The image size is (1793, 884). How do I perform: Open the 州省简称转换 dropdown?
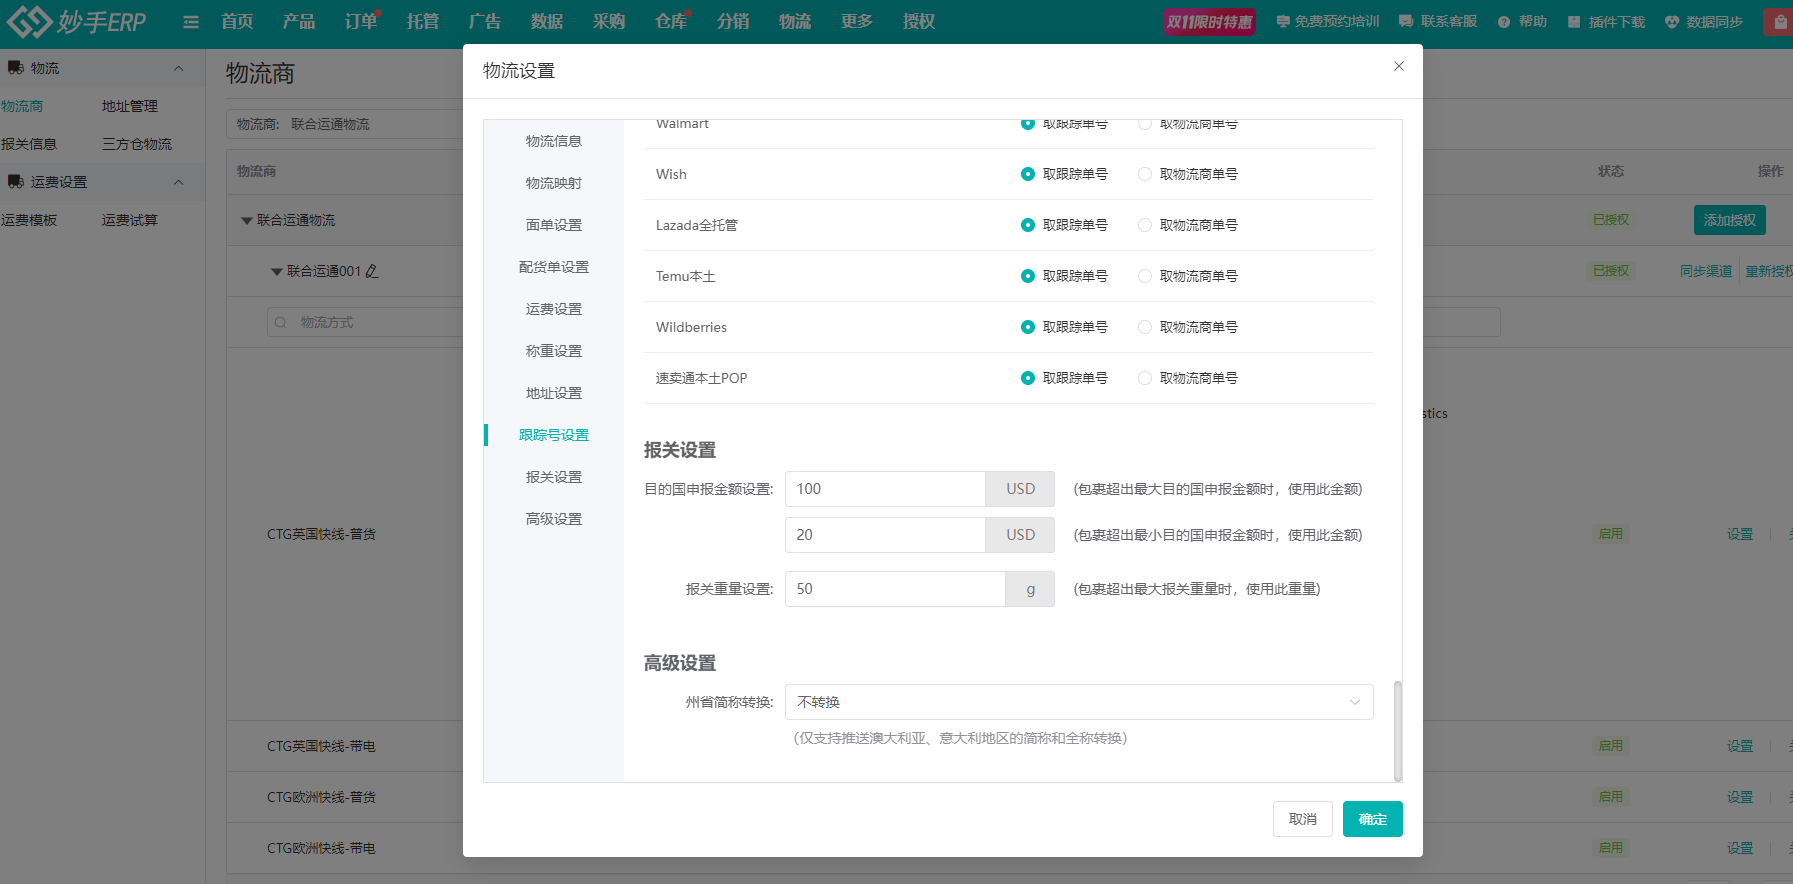(x=1078, y=702)
